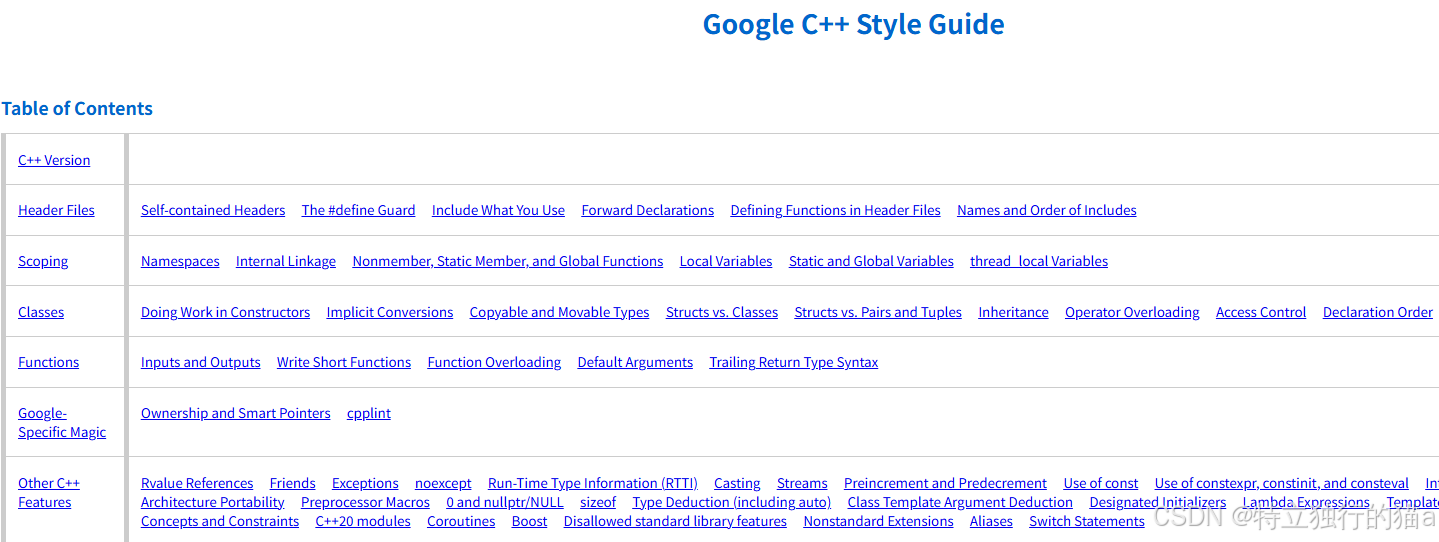Screen dimensions: 1439x542
Task: Open the Aliases link
Action: 991,521
